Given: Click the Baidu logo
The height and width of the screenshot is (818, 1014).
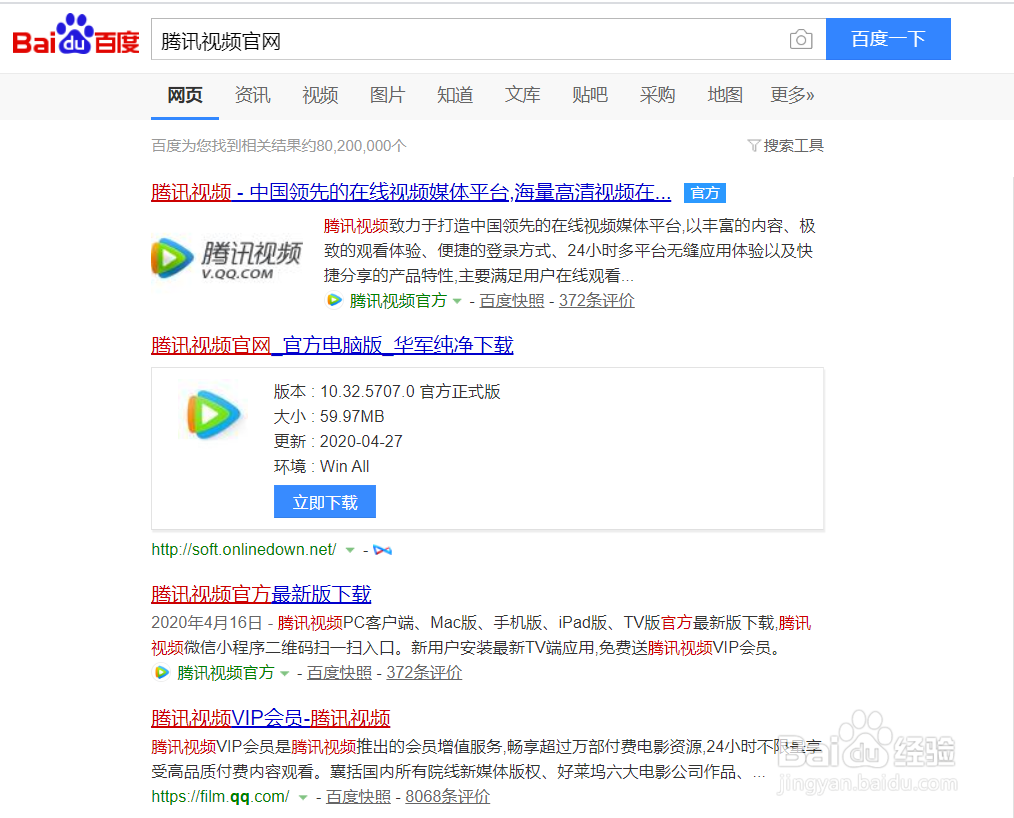Looking at the screenshot, I should point(76,36).
